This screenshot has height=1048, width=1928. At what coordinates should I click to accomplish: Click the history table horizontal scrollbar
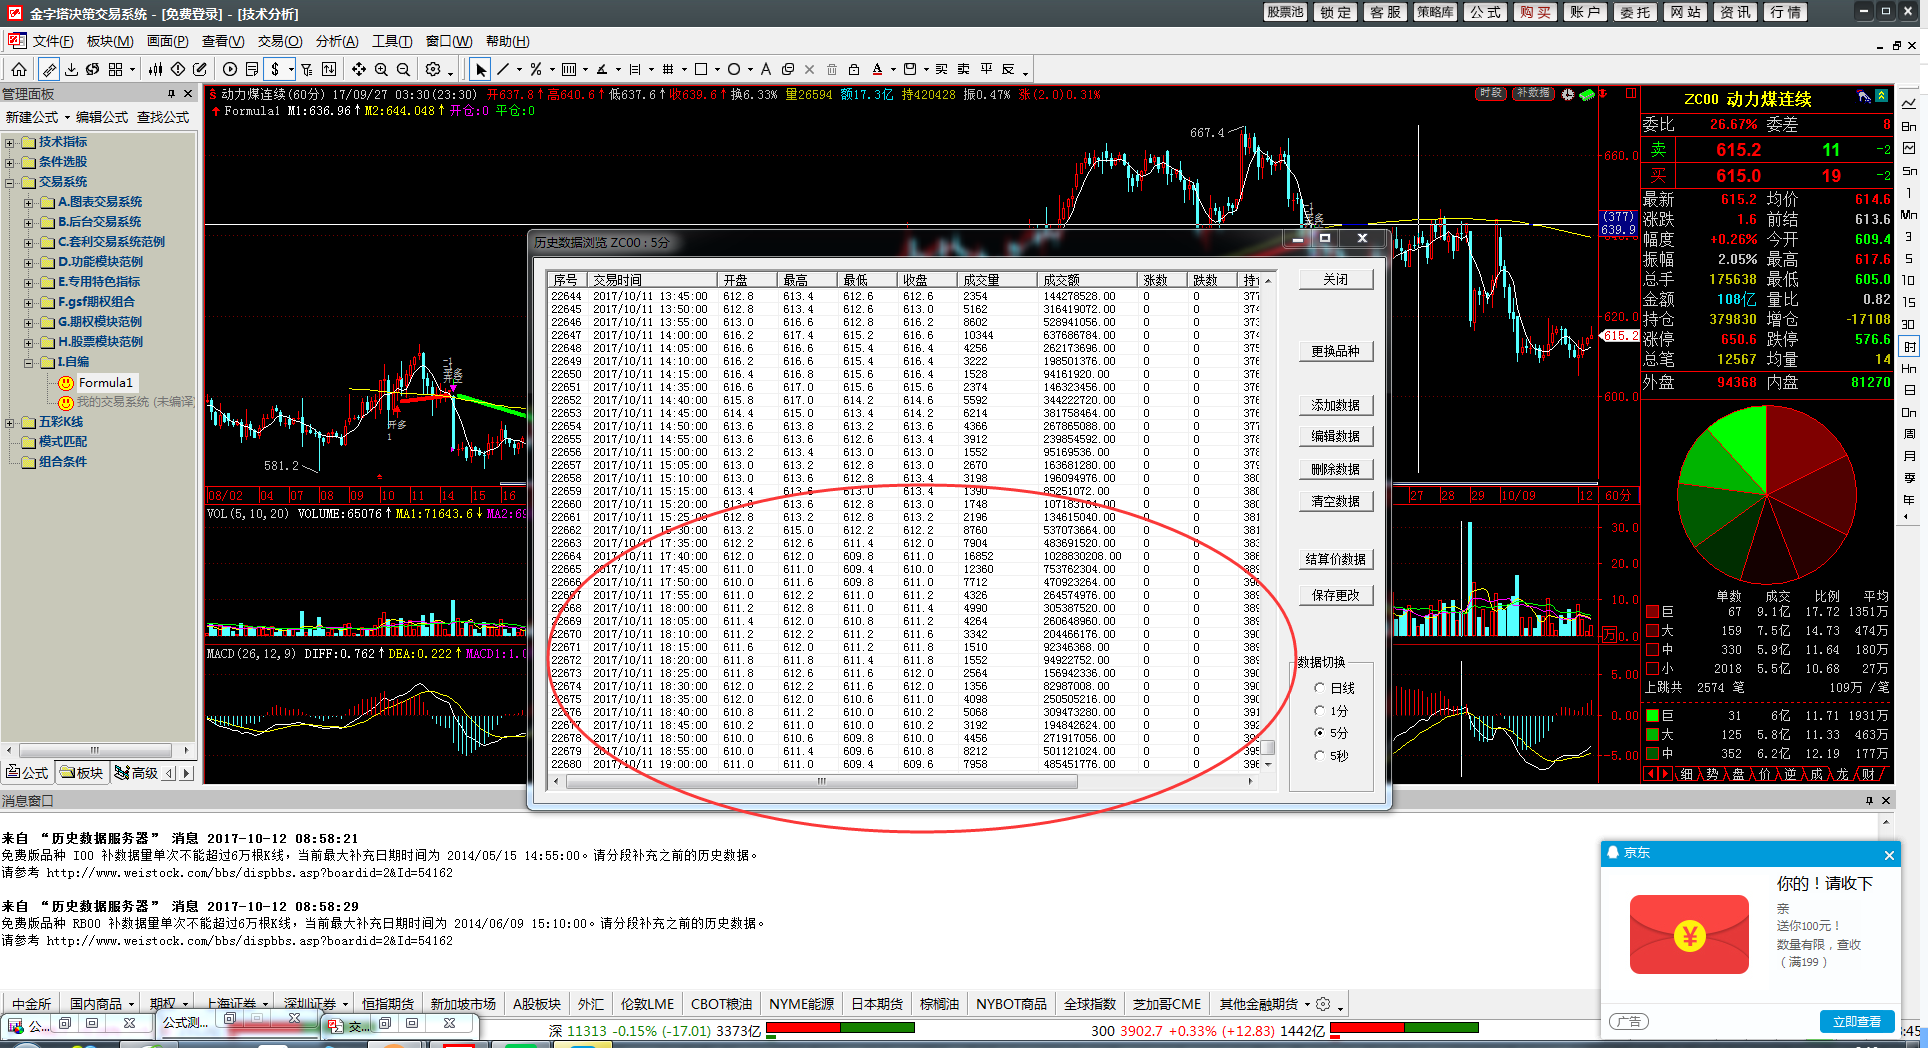pos(821,782)
